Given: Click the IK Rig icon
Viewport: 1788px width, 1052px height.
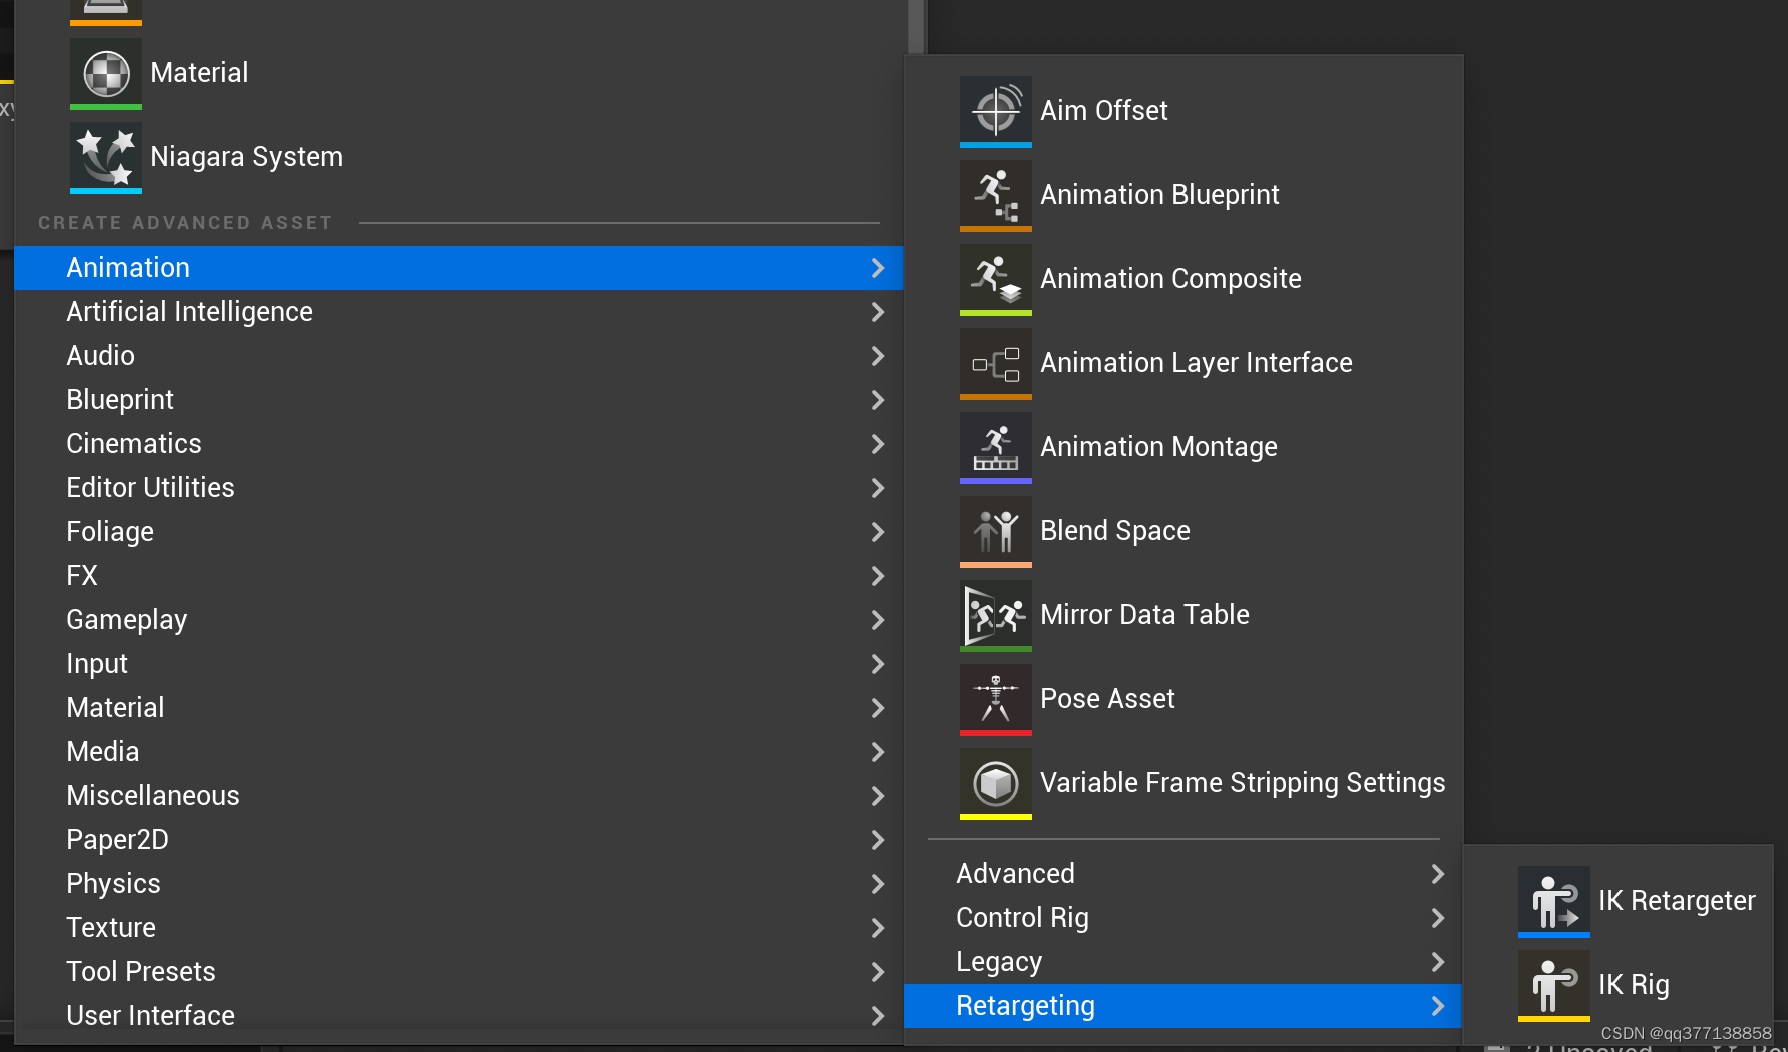Looking at the screenshot, I should 1554,985.
